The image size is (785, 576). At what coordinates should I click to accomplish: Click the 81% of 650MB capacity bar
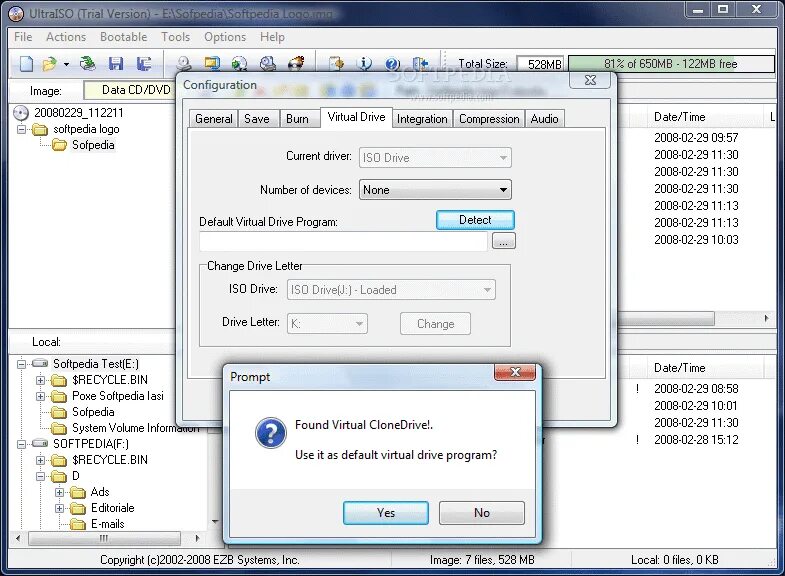tap(671, 64)
